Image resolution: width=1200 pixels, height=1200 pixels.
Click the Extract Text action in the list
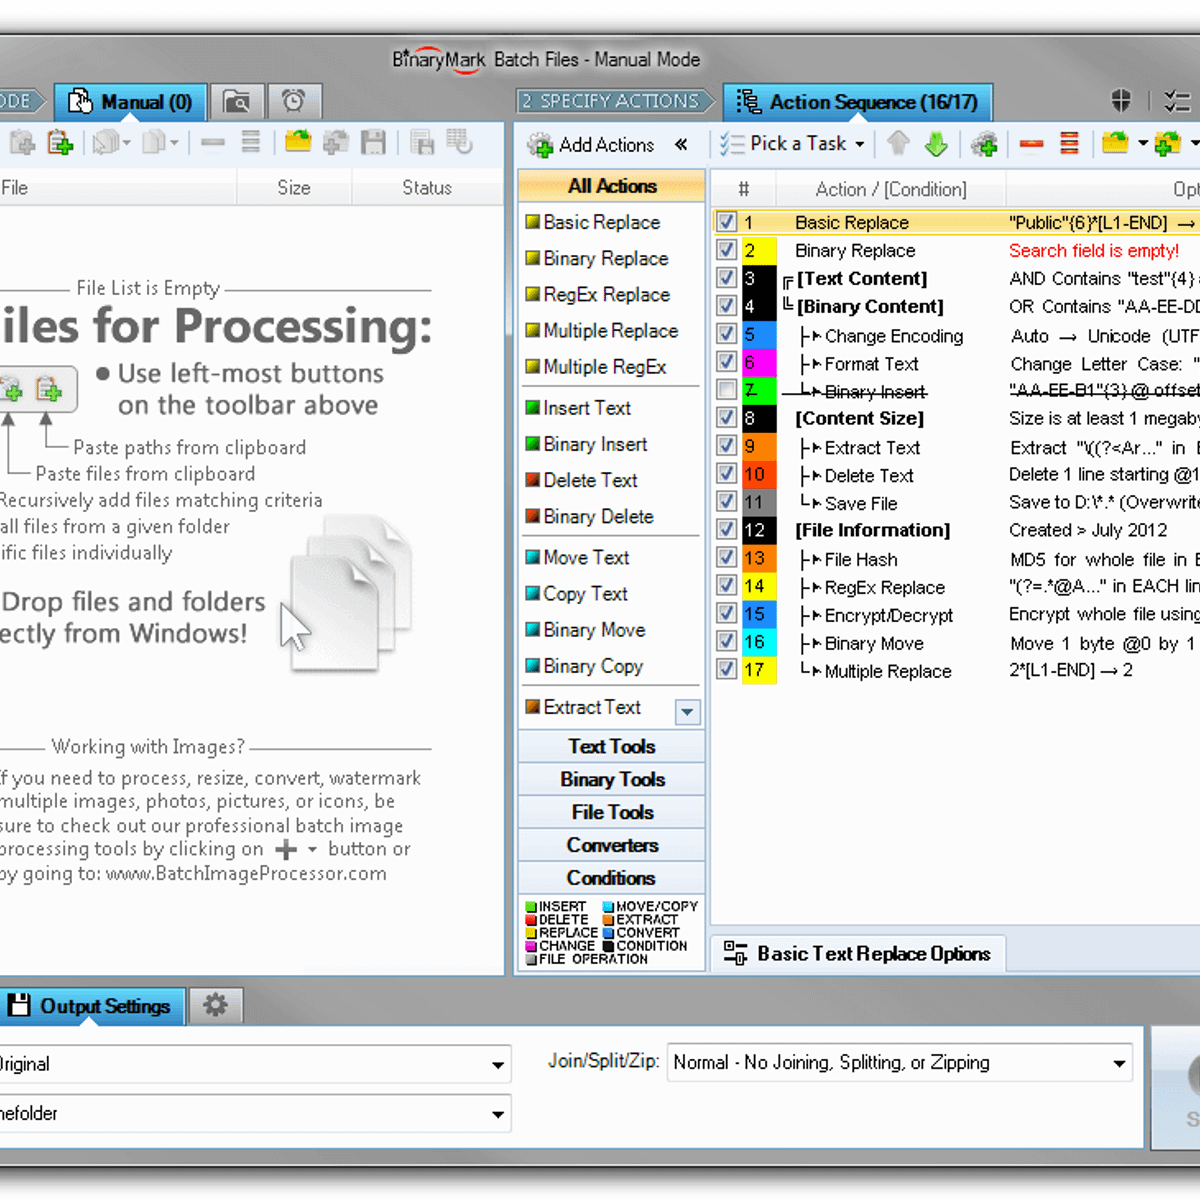pos(592,707)
